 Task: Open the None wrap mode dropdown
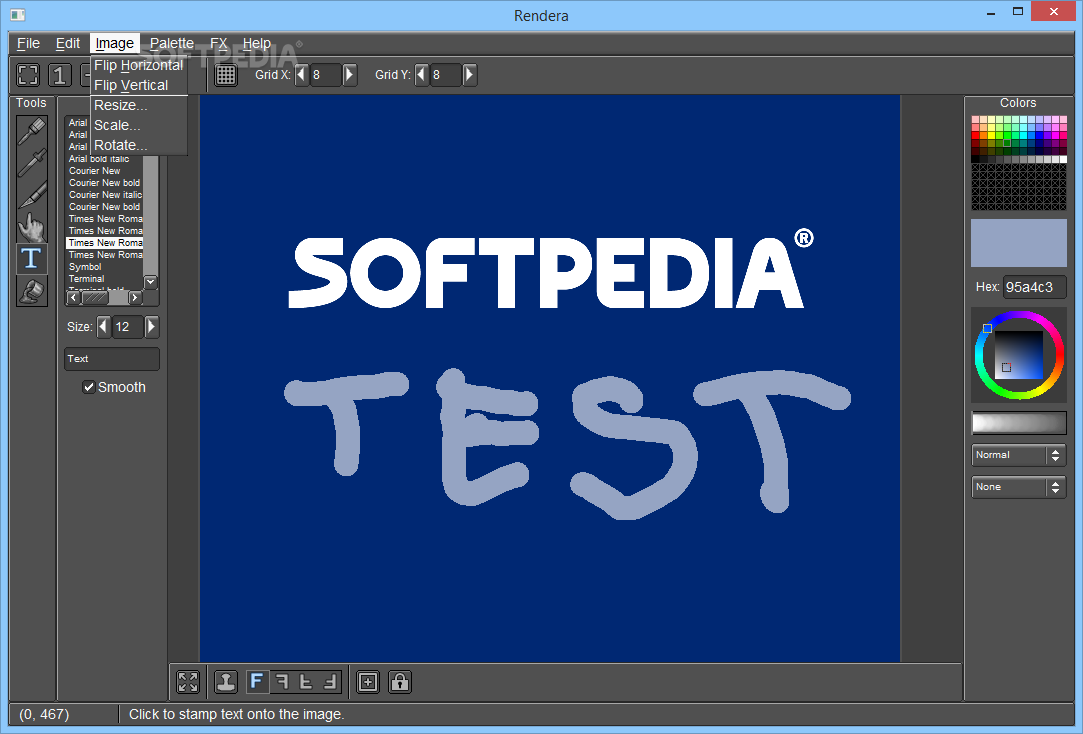coord(1019,487)
